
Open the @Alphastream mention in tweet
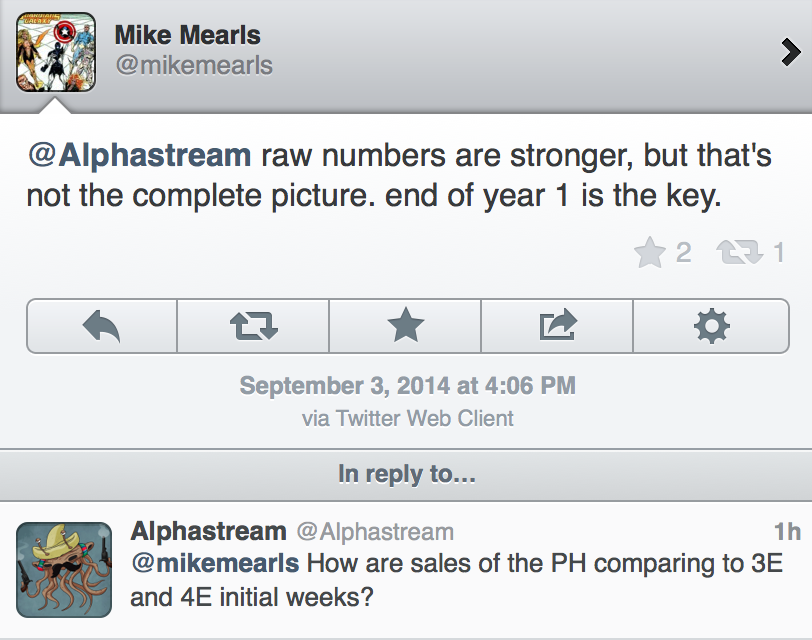pyautogui.click(x=139, y=156)
